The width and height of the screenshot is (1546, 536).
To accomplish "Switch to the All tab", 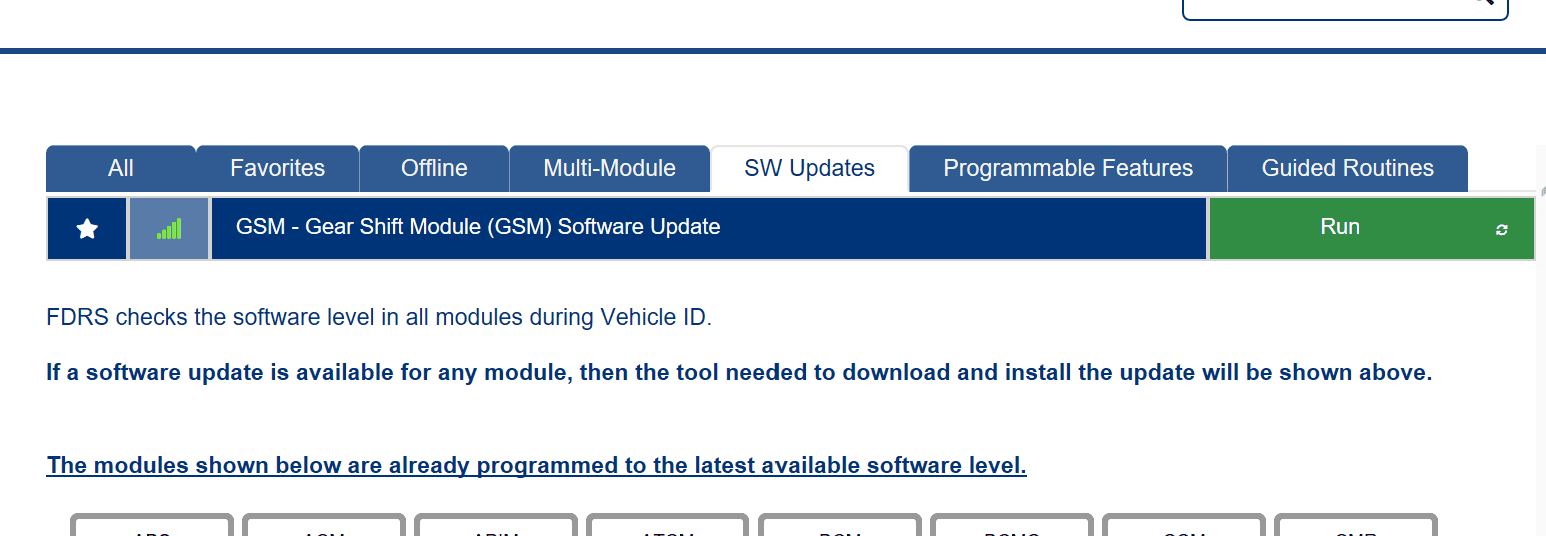I will 121,168.
